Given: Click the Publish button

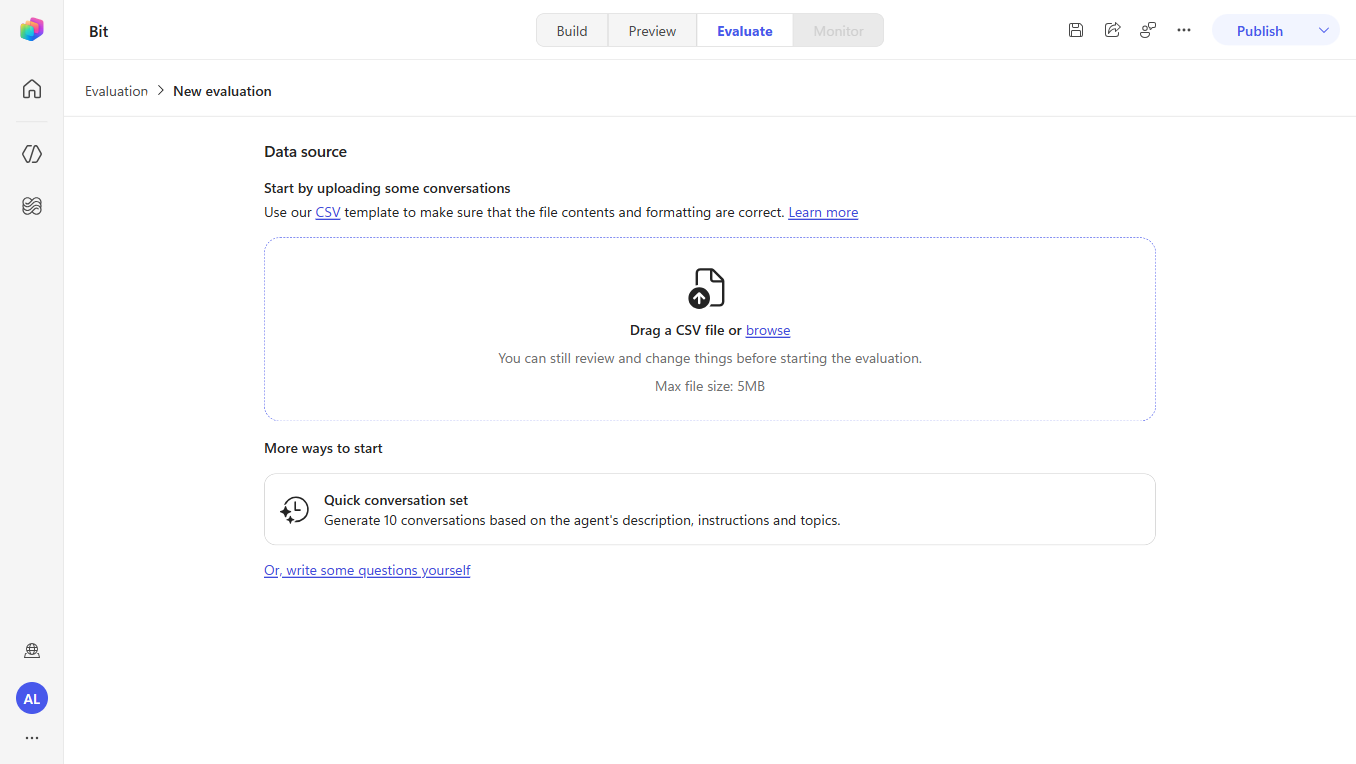Looking at the screenshot, I should pos(1260,31).
